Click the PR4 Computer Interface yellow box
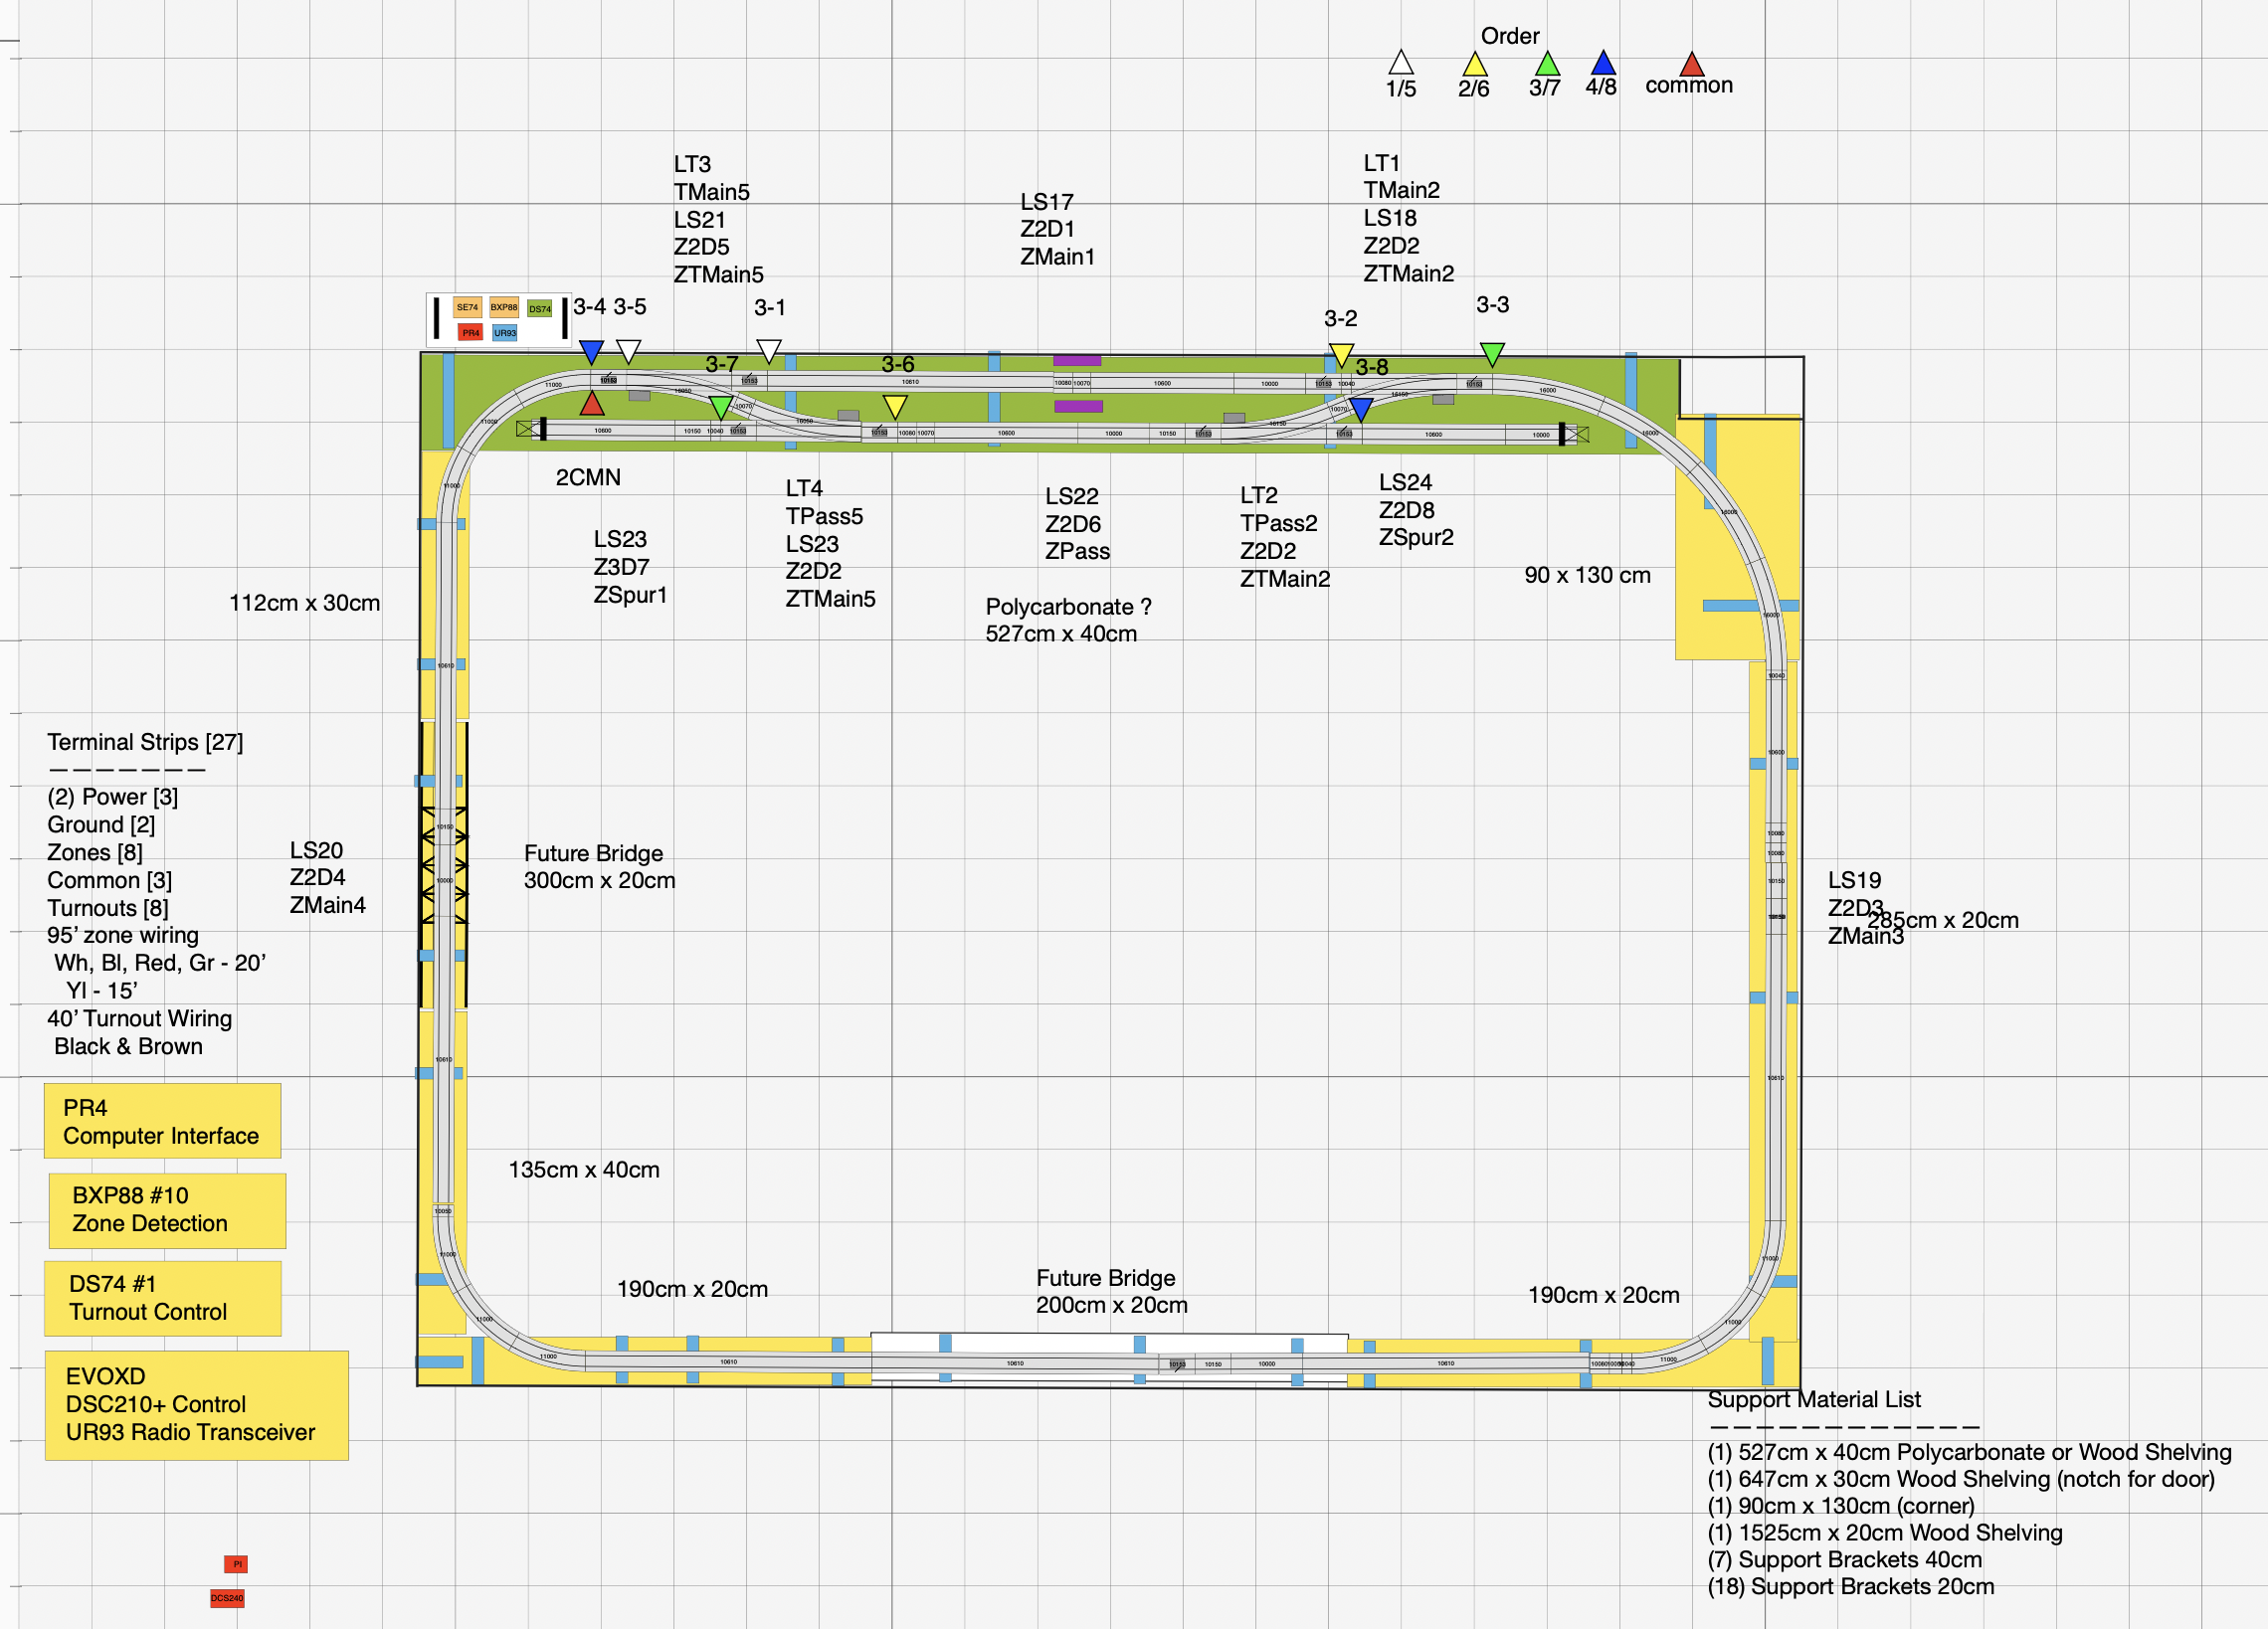This screenshot has width=2268, height=1629. (162, 1121)
